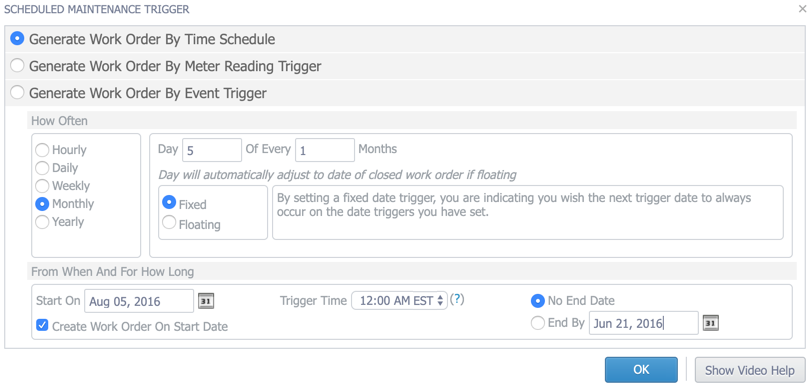This screenshot has height=388, width=810.
Task: Click the Start On date field
Action: coord(139,301)
